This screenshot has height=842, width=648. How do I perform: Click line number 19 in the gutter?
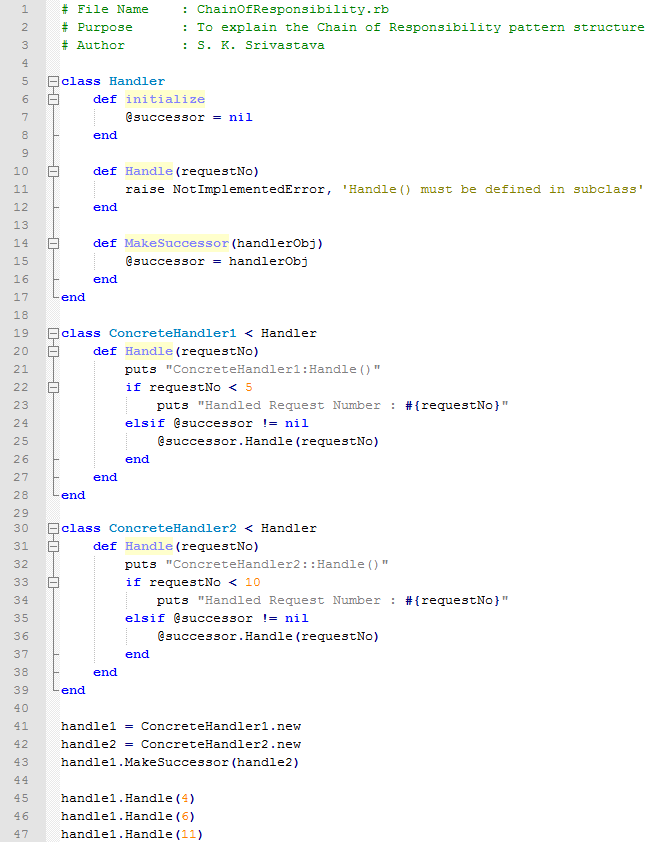pos(21,333)
